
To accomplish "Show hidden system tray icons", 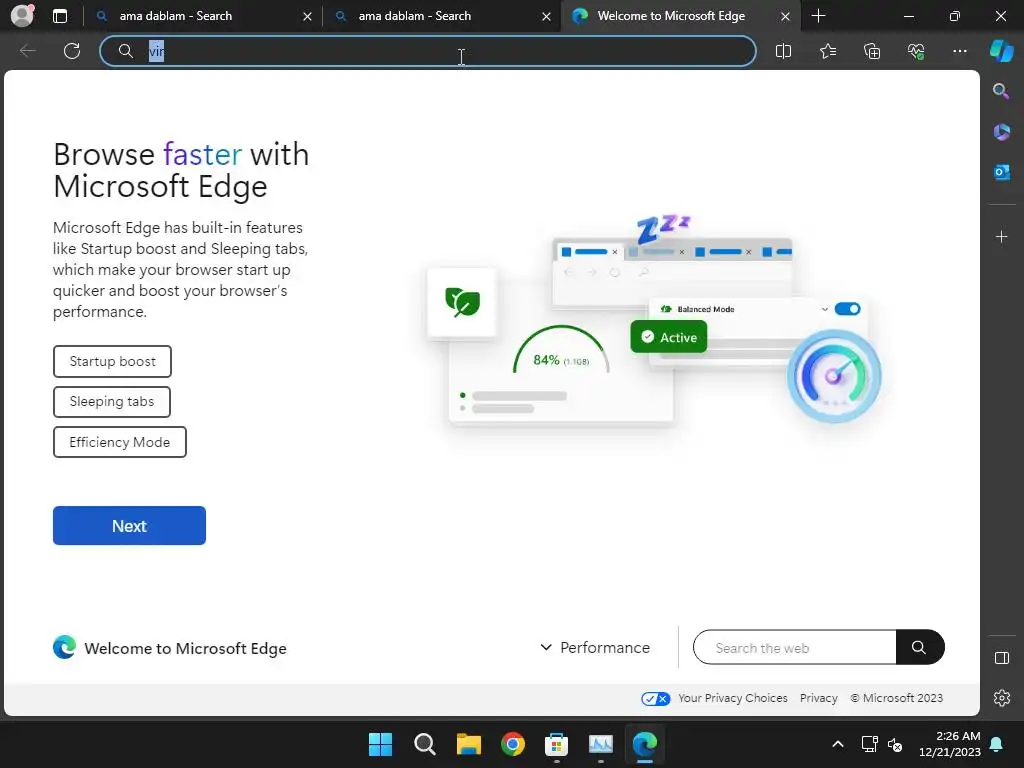I will [x=838, y=744].
